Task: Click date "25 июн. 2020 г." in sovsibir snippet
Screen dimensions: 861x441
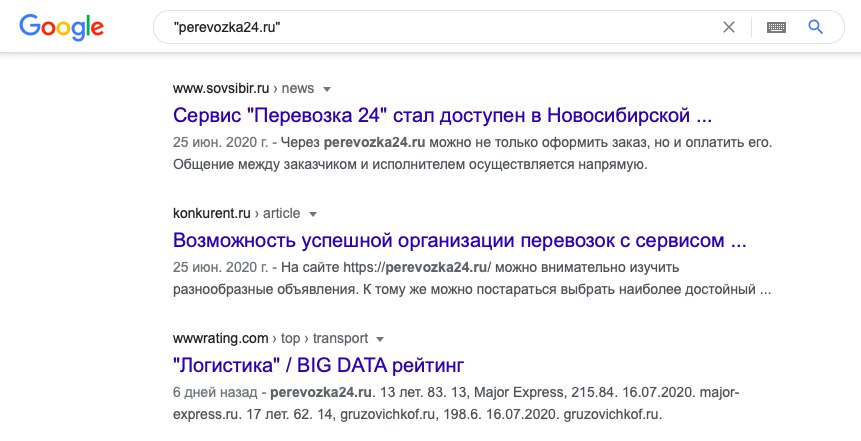Action: 220,142
